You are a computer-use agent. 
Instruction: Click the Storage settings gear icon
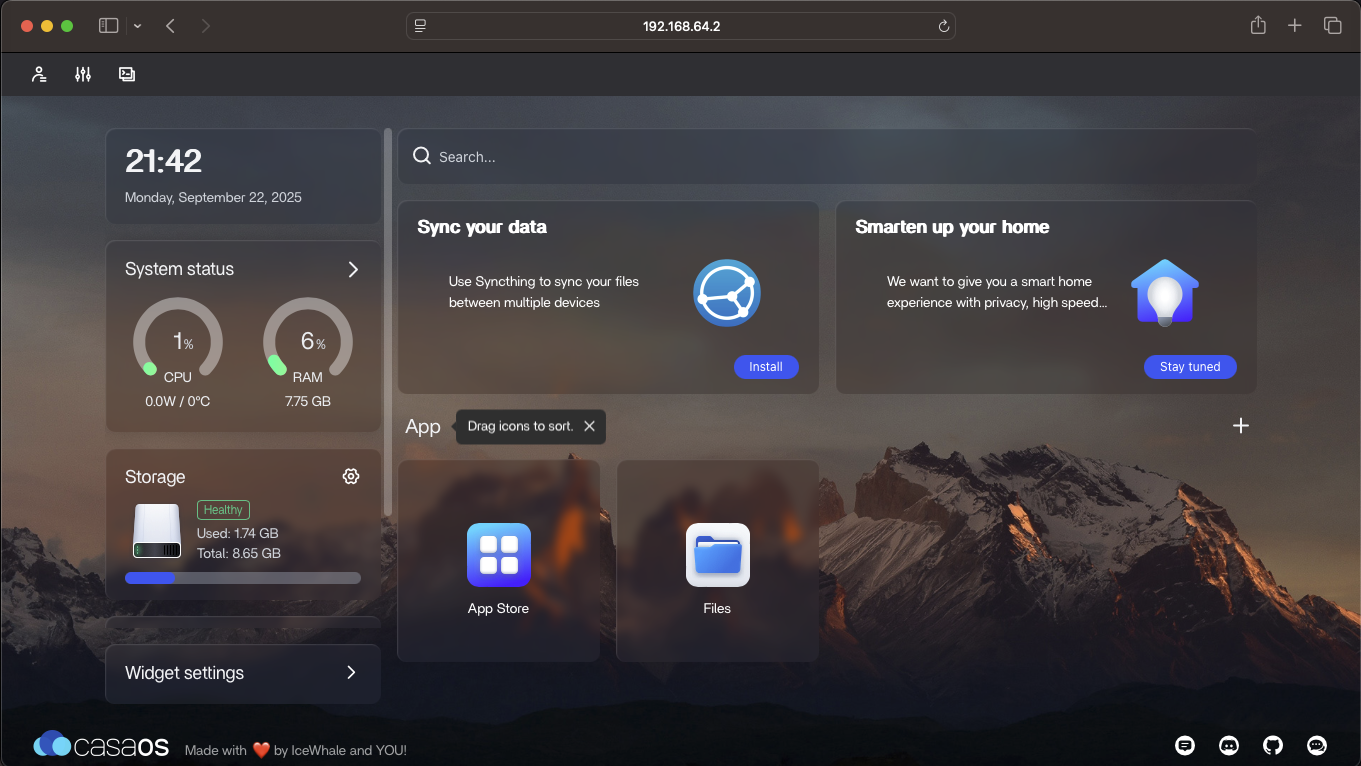(x=351, y=477)
